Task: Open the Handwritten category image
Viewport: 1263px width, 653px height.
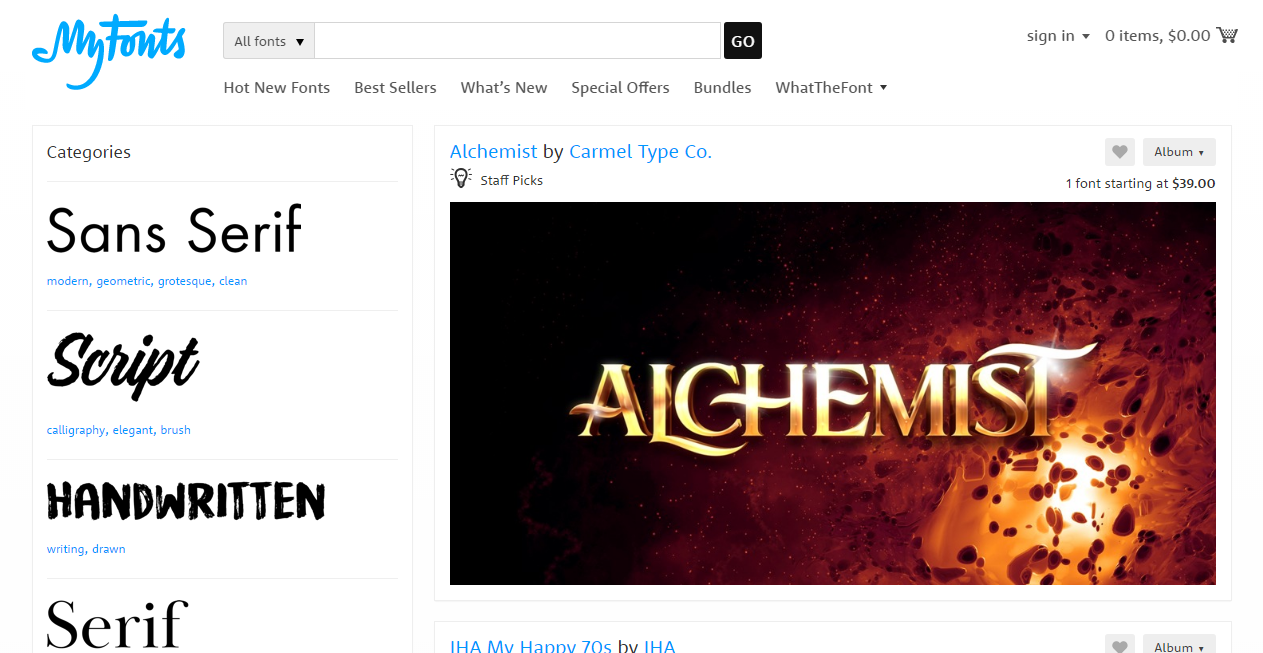Action: 186,501
